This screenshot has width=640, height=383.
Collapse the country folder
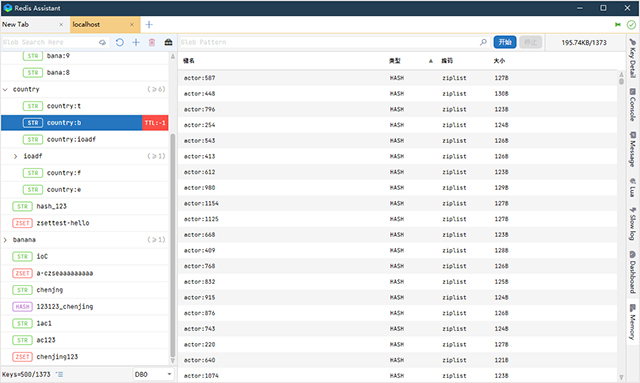(x=5, y=89)
